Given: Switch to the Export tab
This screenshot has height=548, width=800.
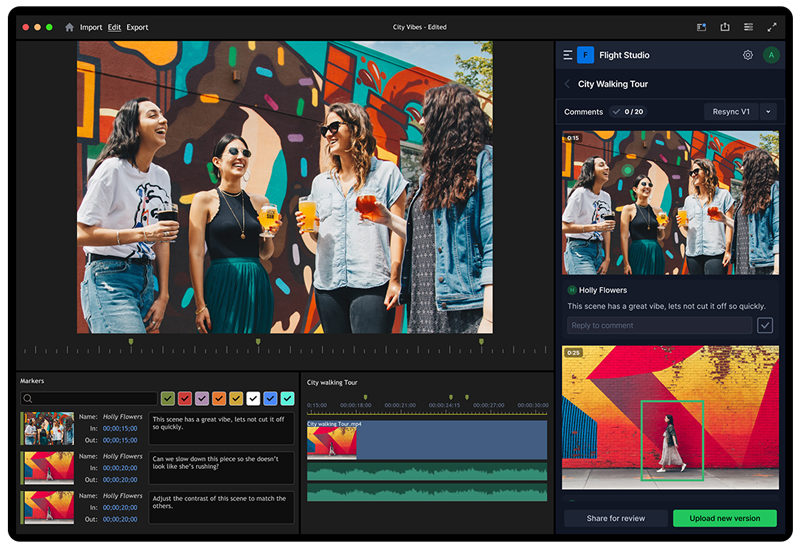Looking at the screenshot, I should 137,27.
